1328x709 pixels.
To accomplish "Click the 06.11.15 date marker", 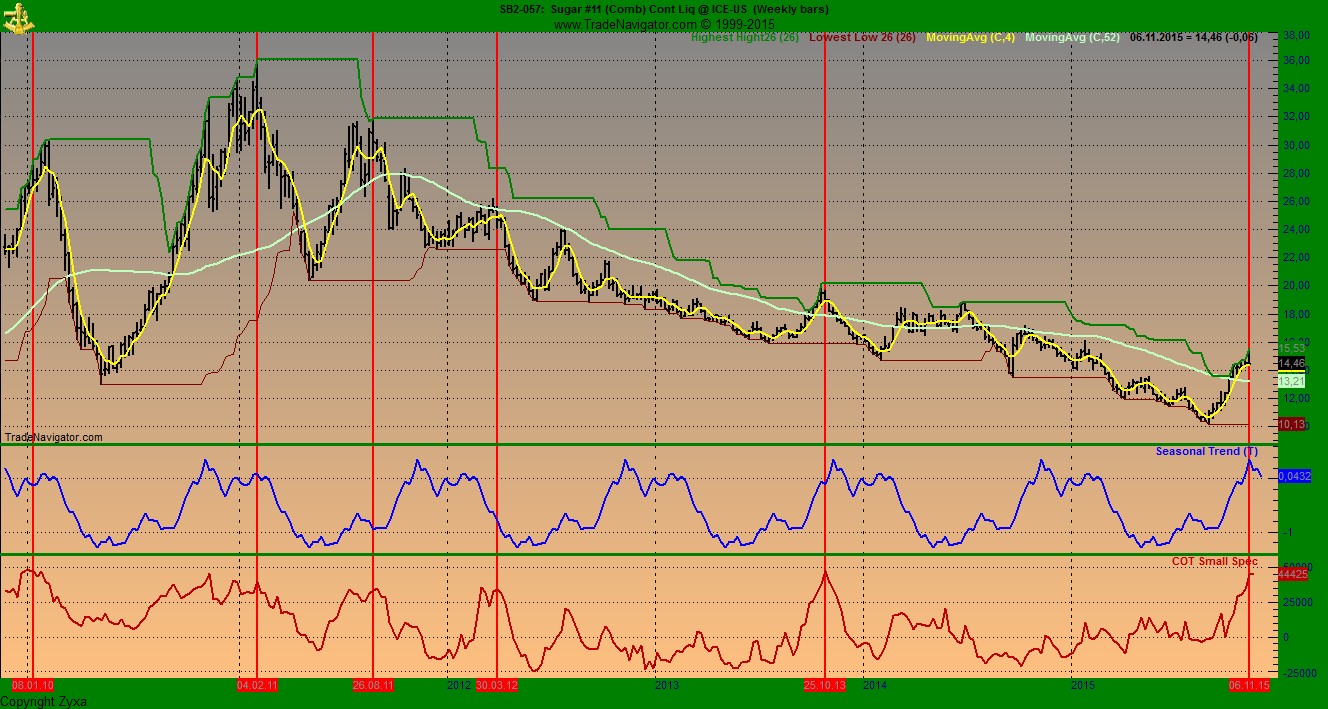I will coord(1249,686).
